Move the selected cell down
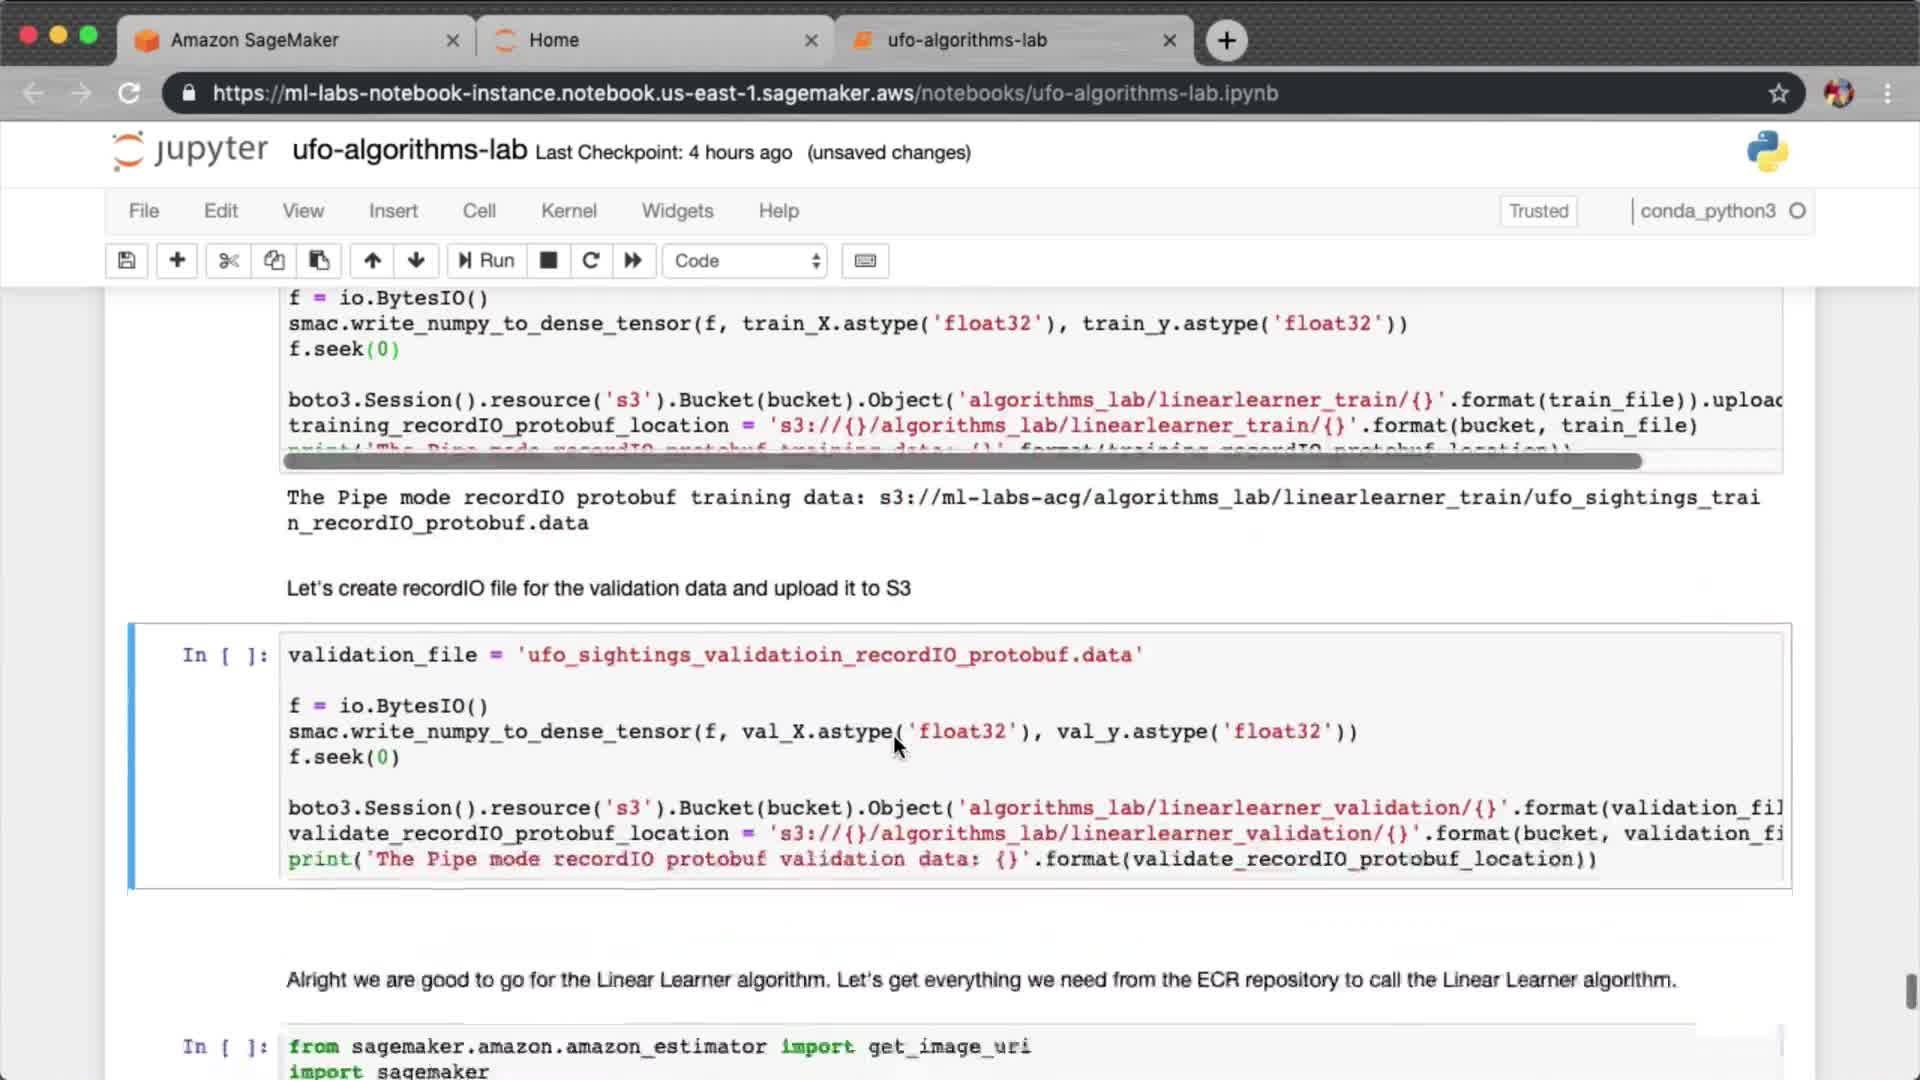This screenshot has width=1920, height=1080. point(416,261)
